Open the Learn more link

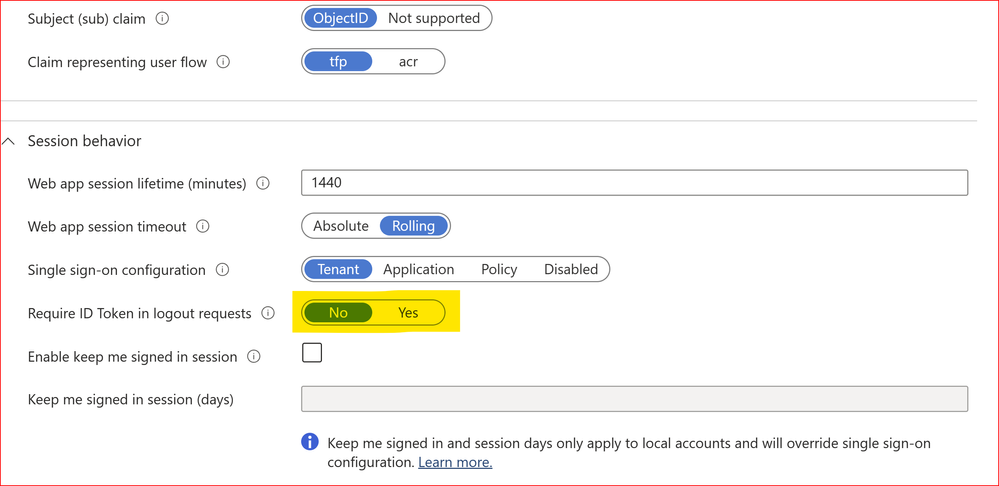[x=455, y=463]
